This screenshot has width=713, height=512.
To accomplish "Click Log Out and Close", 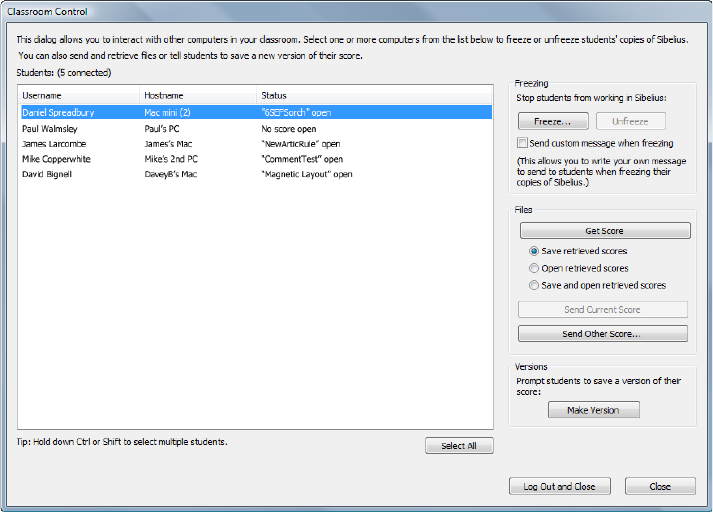I will coord(559,487).
